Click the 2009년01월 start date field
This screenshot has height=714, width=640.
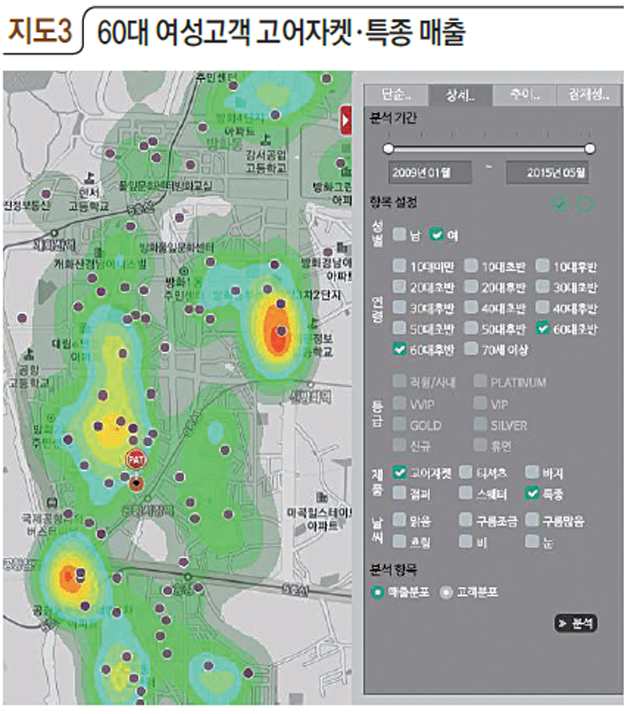tap(430, 173)
